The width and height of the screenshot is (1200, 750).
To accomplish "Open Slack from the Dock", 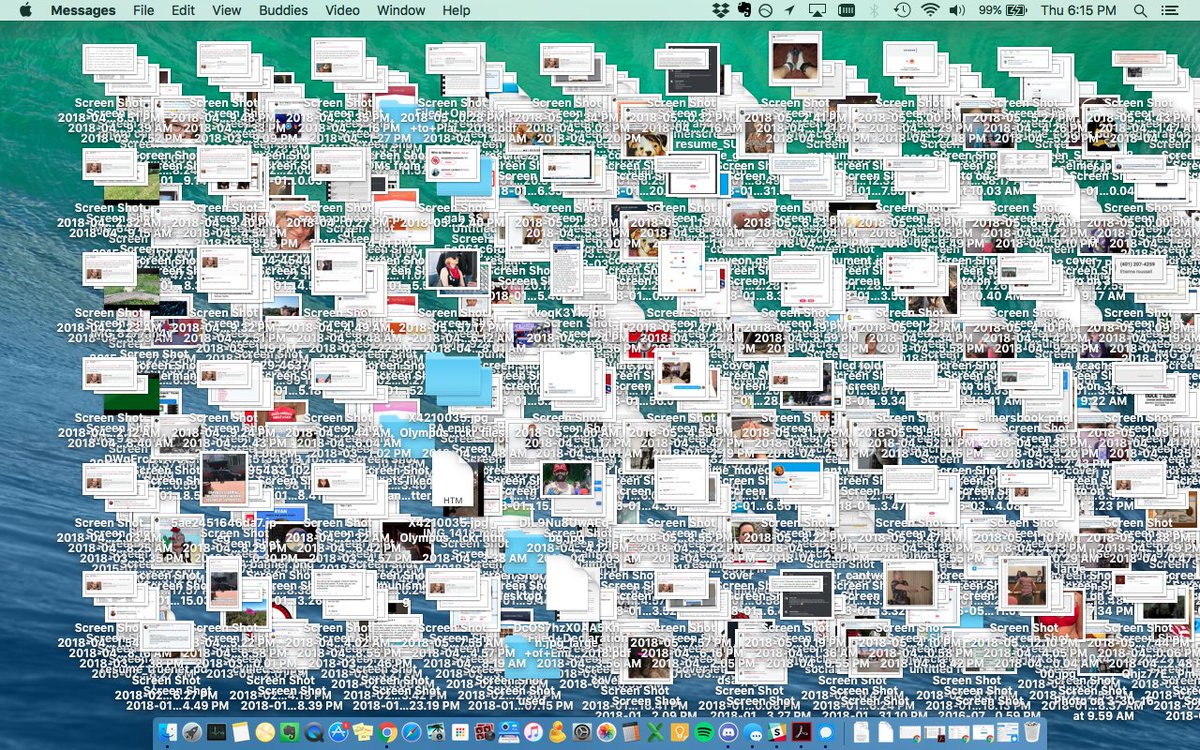I will [775, 732].
